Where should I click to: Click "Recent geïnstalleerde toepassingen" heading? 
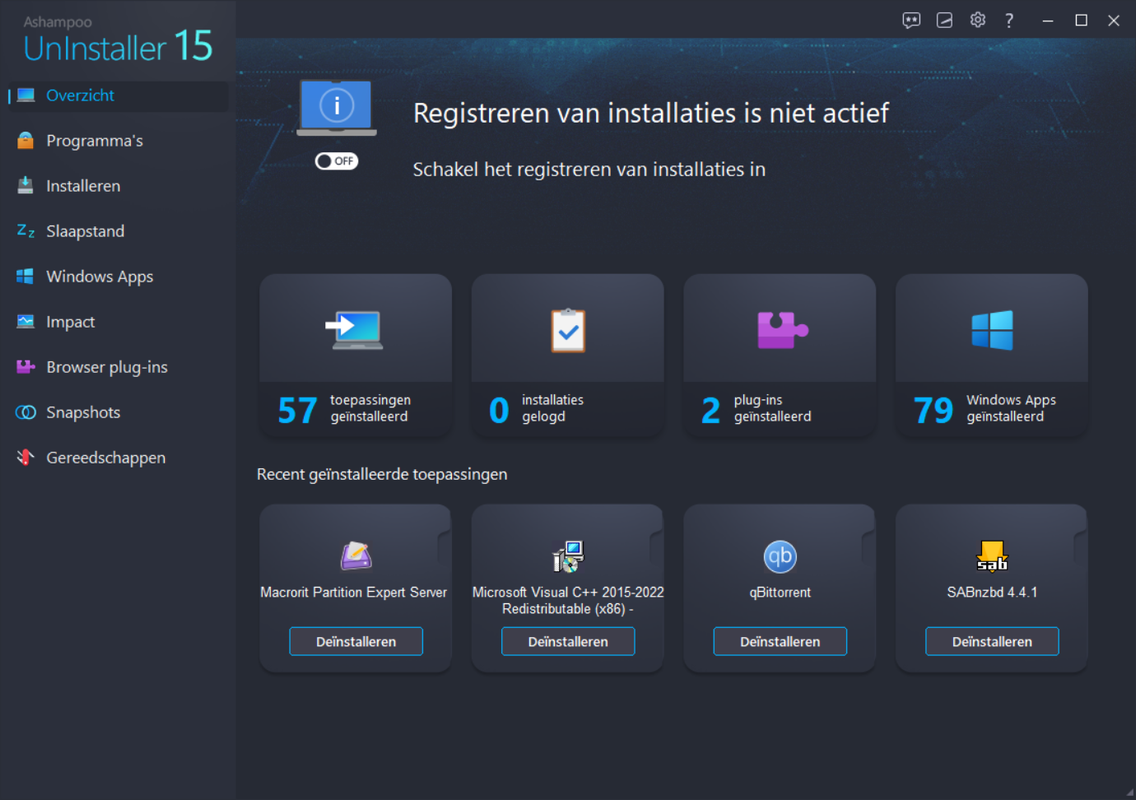382,475
